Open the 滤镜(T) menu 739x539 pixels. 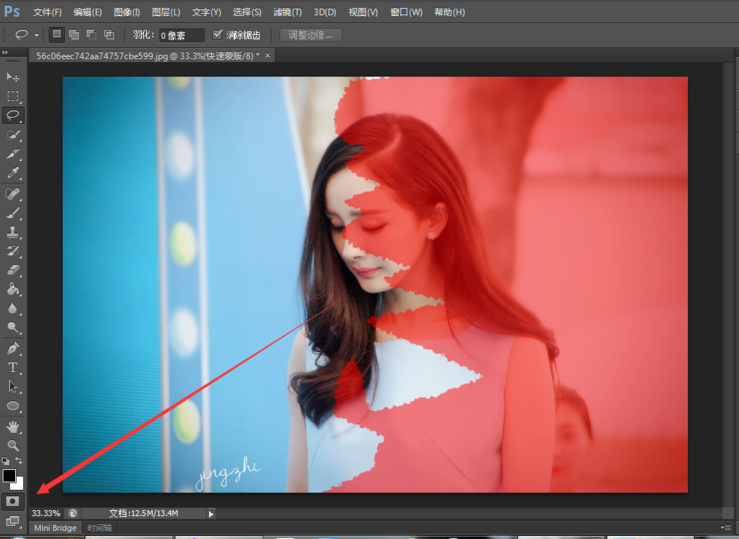288,12
